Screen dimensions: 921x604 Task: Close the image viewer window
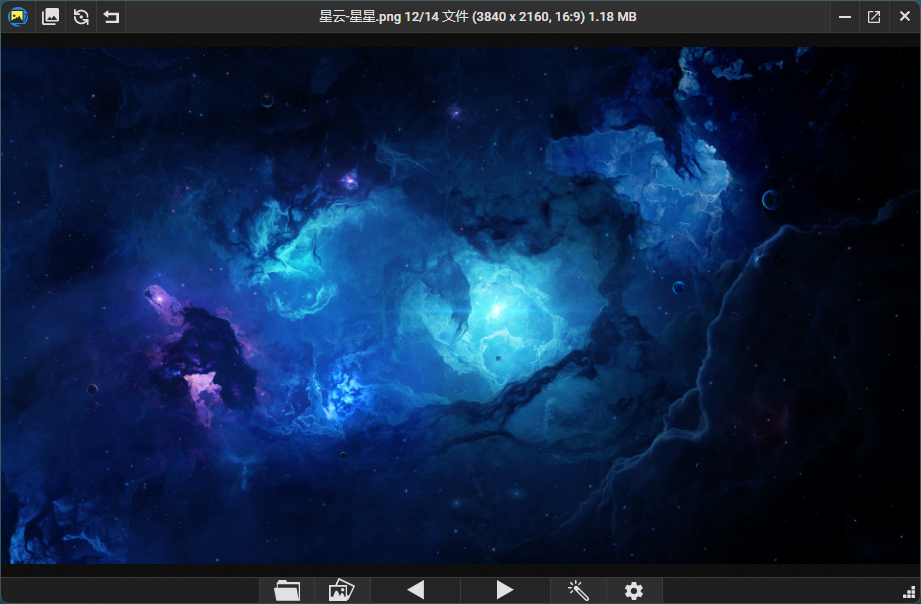pos(903,17)
